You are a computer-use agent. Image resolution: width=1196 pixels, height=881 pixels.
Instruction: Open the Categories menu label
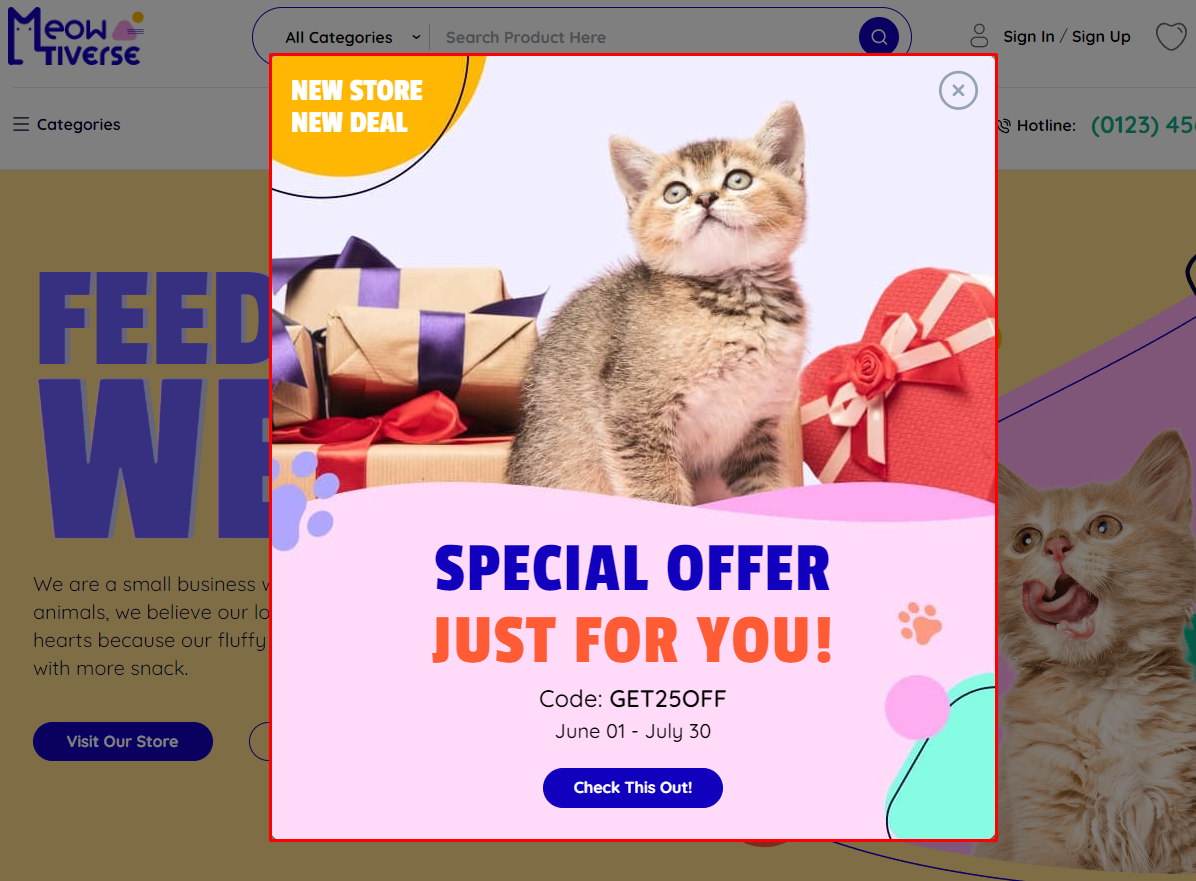coord(79,124)
